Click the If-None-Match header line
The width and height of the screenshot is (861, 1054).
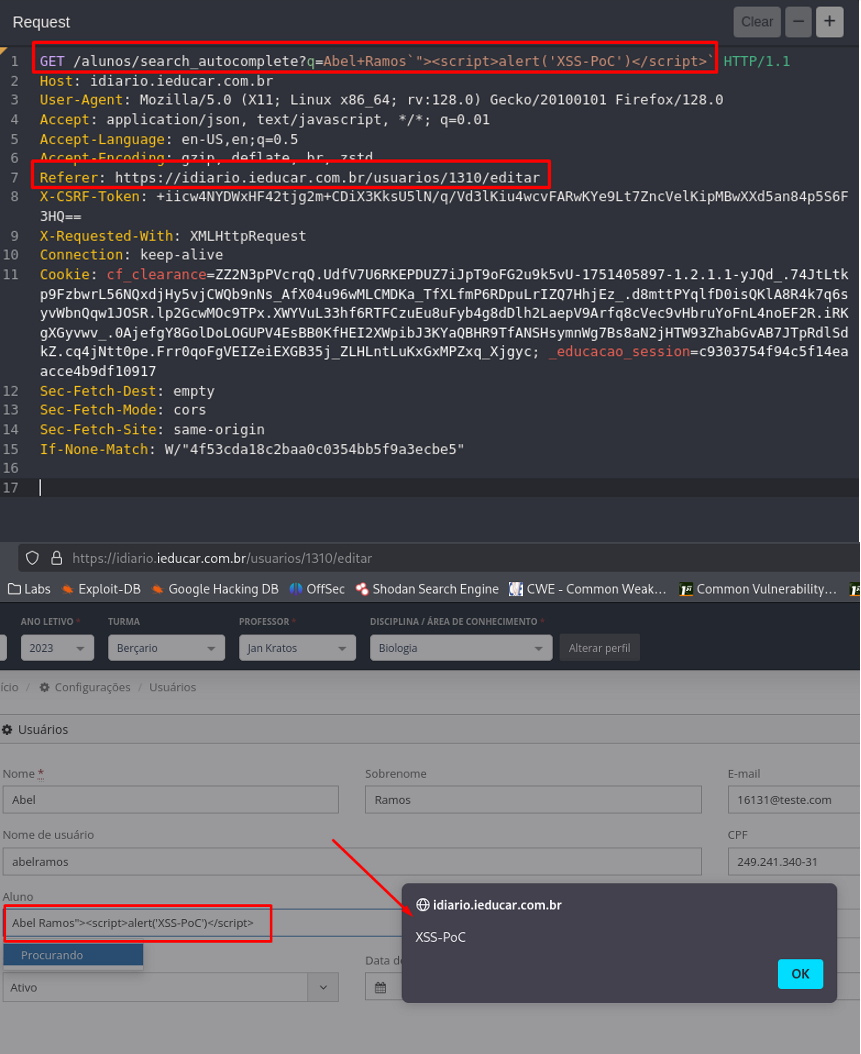[x=252, y=449]
